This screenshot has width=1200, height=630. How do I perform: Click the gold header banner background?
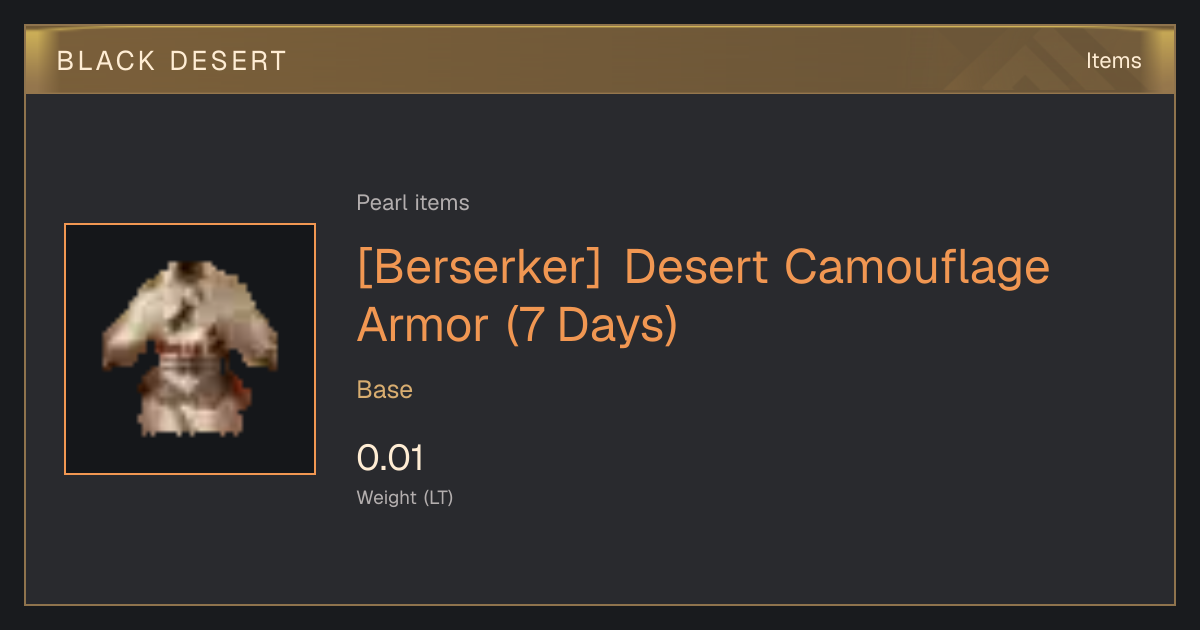600,60
